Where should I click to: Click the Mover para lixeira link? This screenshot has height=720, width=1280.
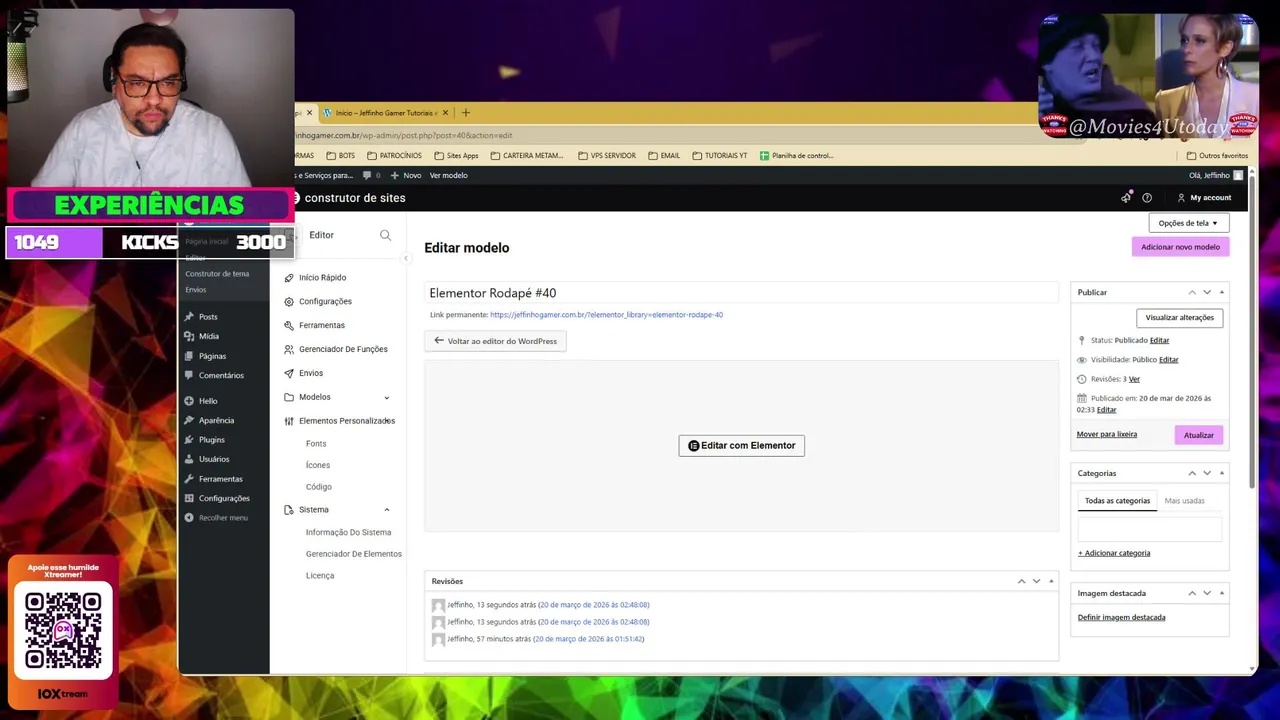[x=1106, y=435]
